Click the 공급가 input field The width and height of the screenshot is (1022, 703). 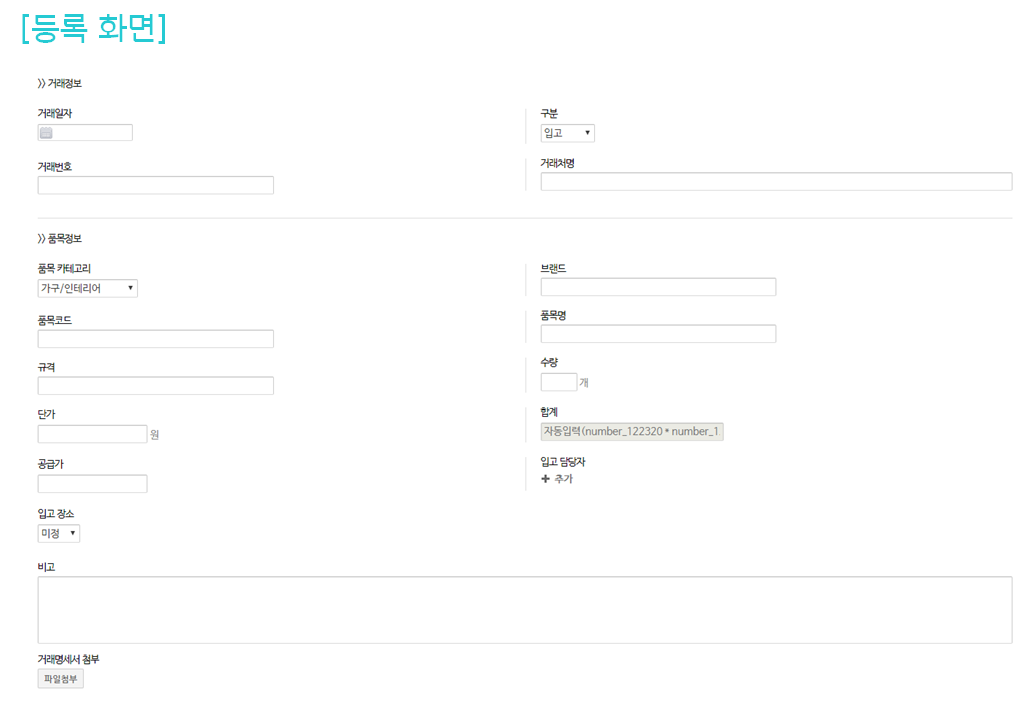click(92, 484)
